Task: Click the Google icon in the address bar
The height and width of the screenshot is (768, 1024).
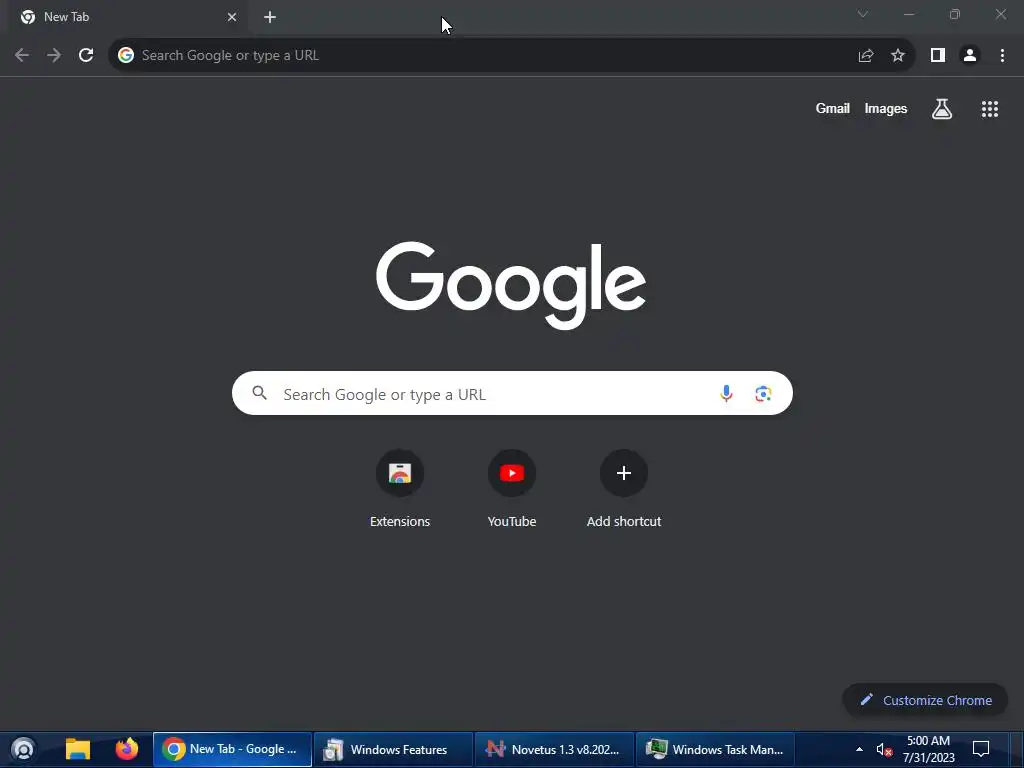Action: pos(126,56)
